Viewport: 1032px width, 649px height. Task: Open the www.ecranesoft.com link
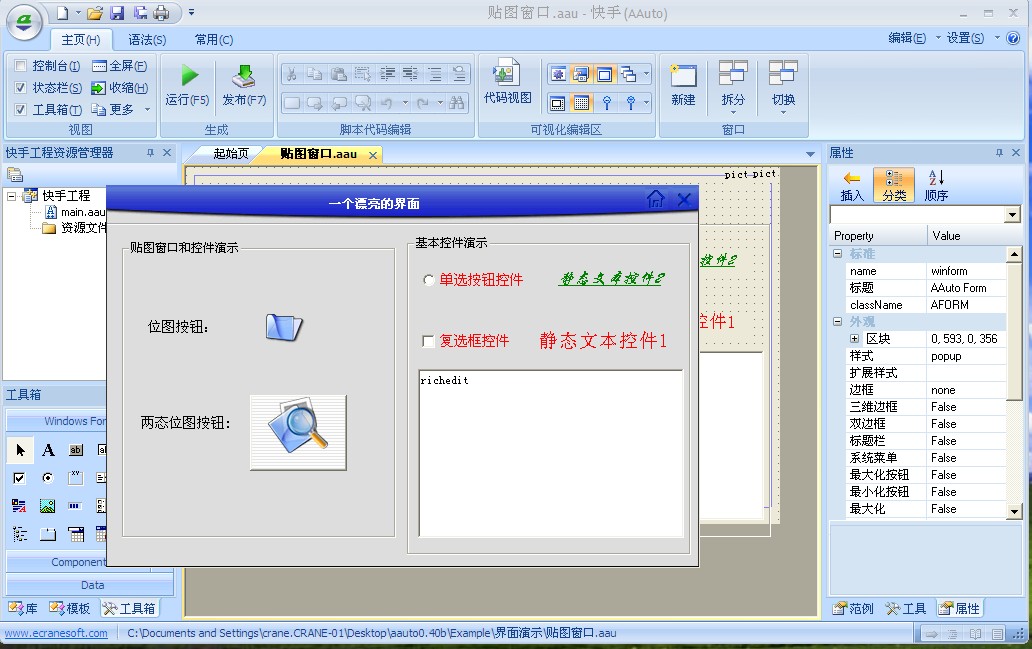tap(56, 633)
